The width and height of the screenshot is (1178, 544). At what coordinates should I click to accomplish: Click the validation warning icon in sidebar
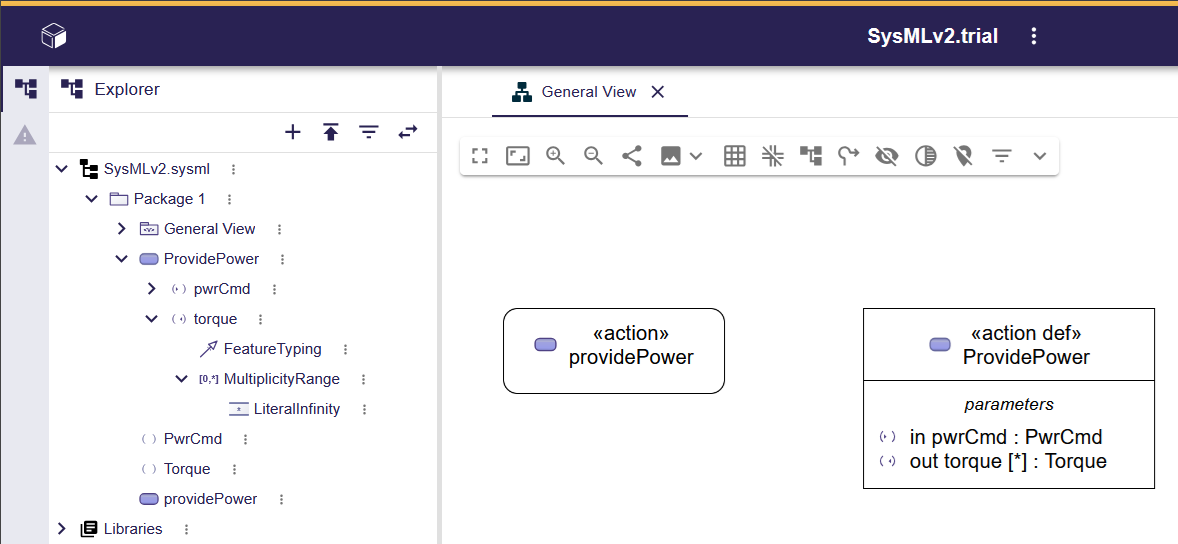25,135
